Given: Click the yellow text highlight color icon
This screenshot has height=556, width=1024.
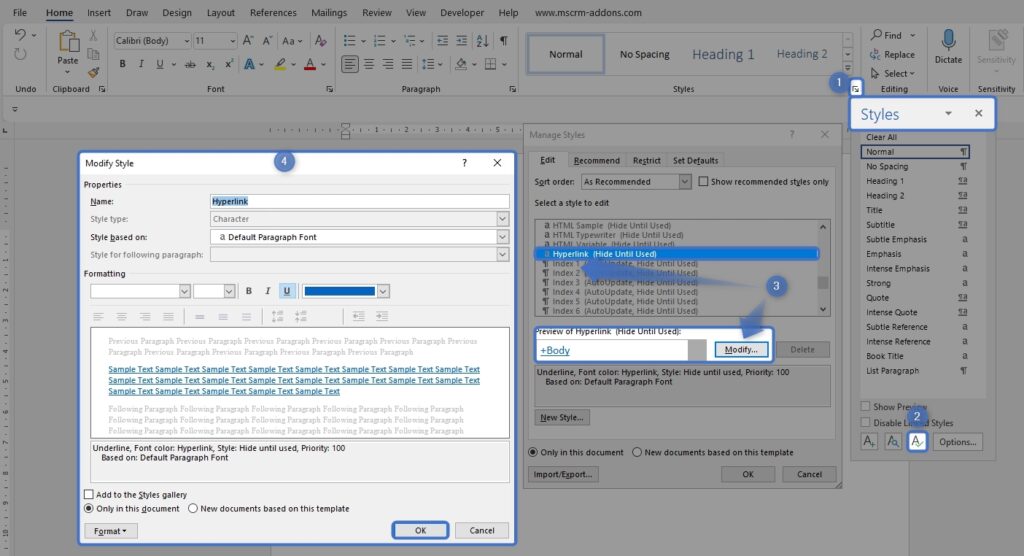Looking at the screenshot, I should click(280, 64).
